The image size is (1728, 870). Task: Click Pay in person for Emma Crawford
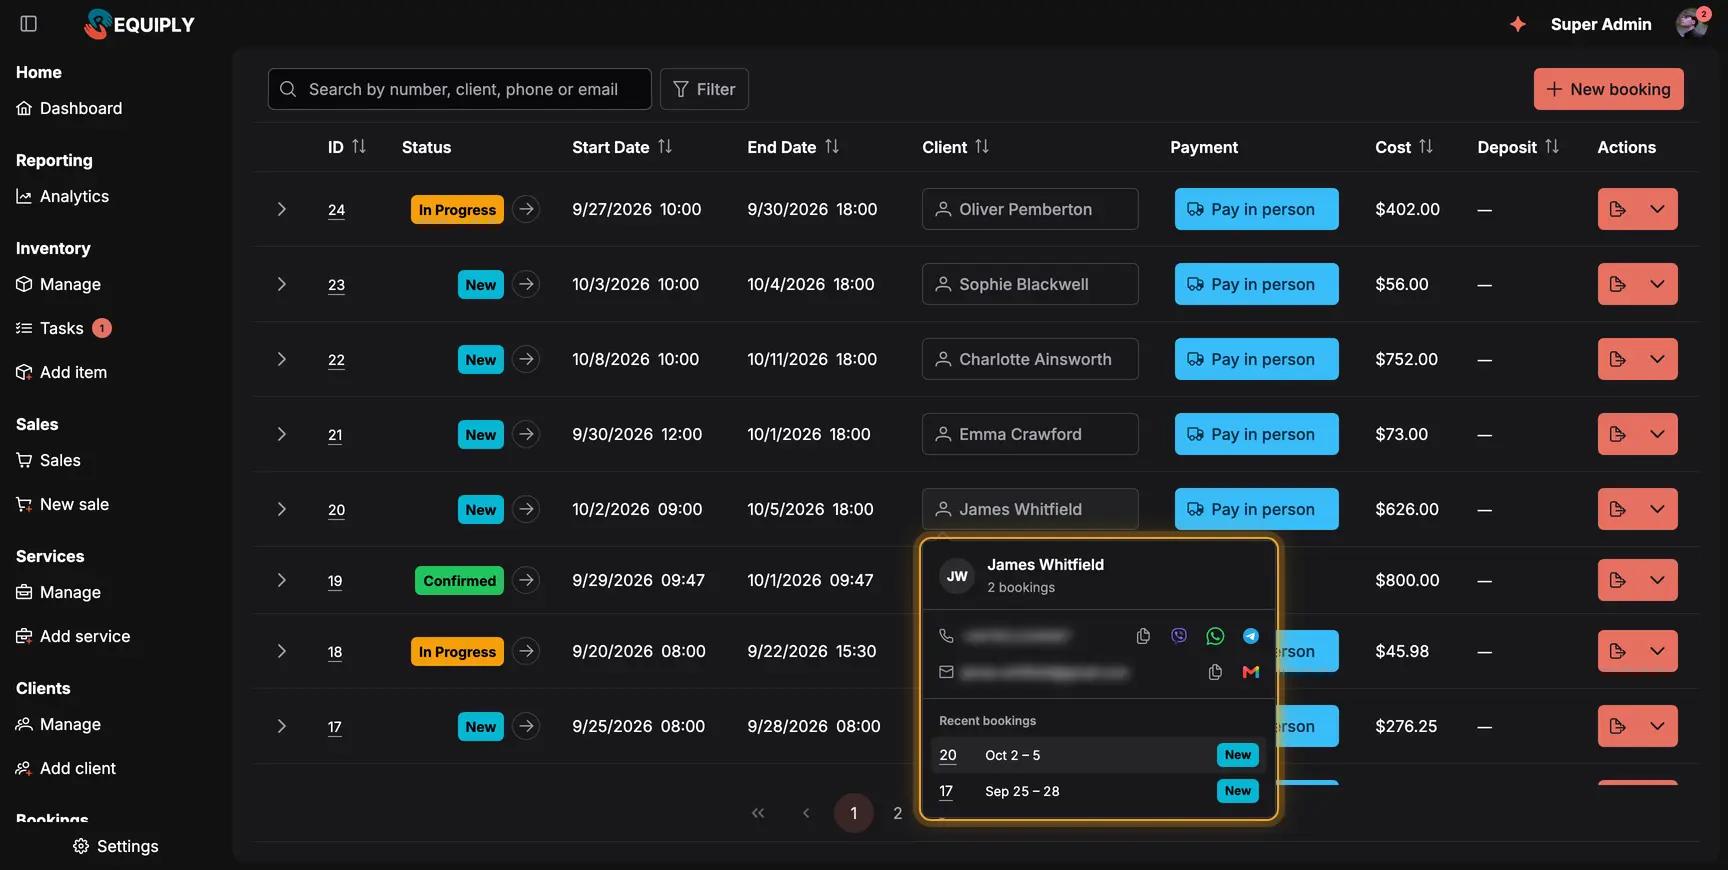coord(1256,434)
